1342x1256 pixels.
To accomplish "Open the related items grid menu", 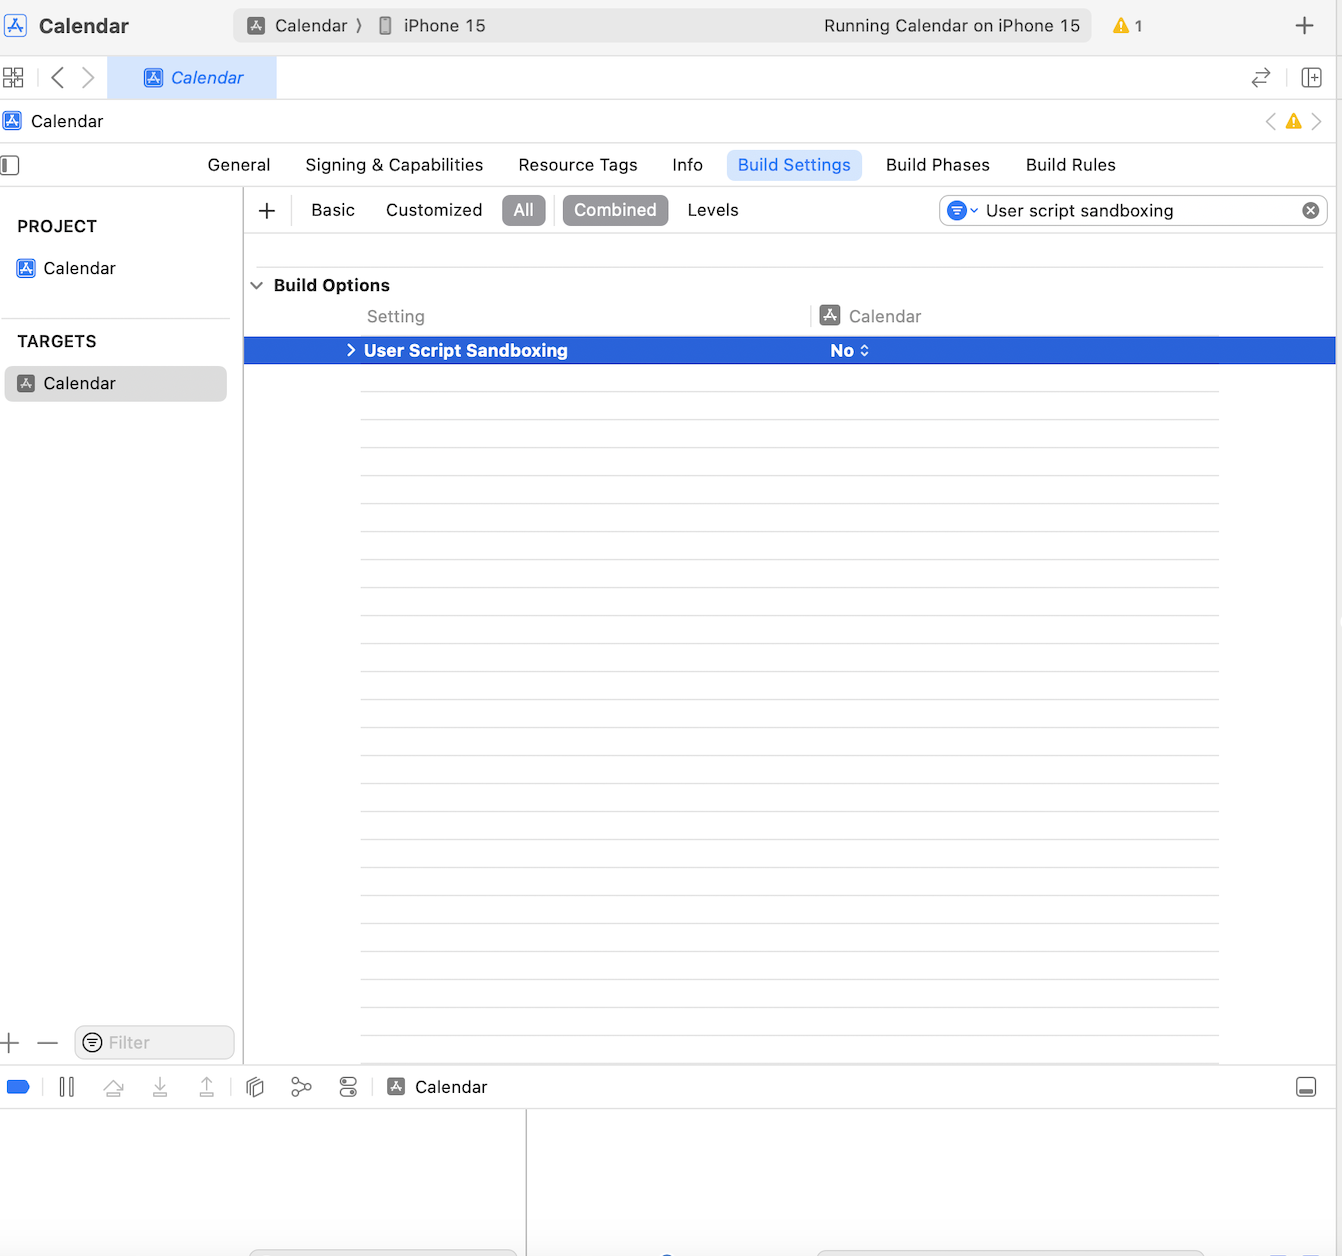I will [x=13, y=78].
